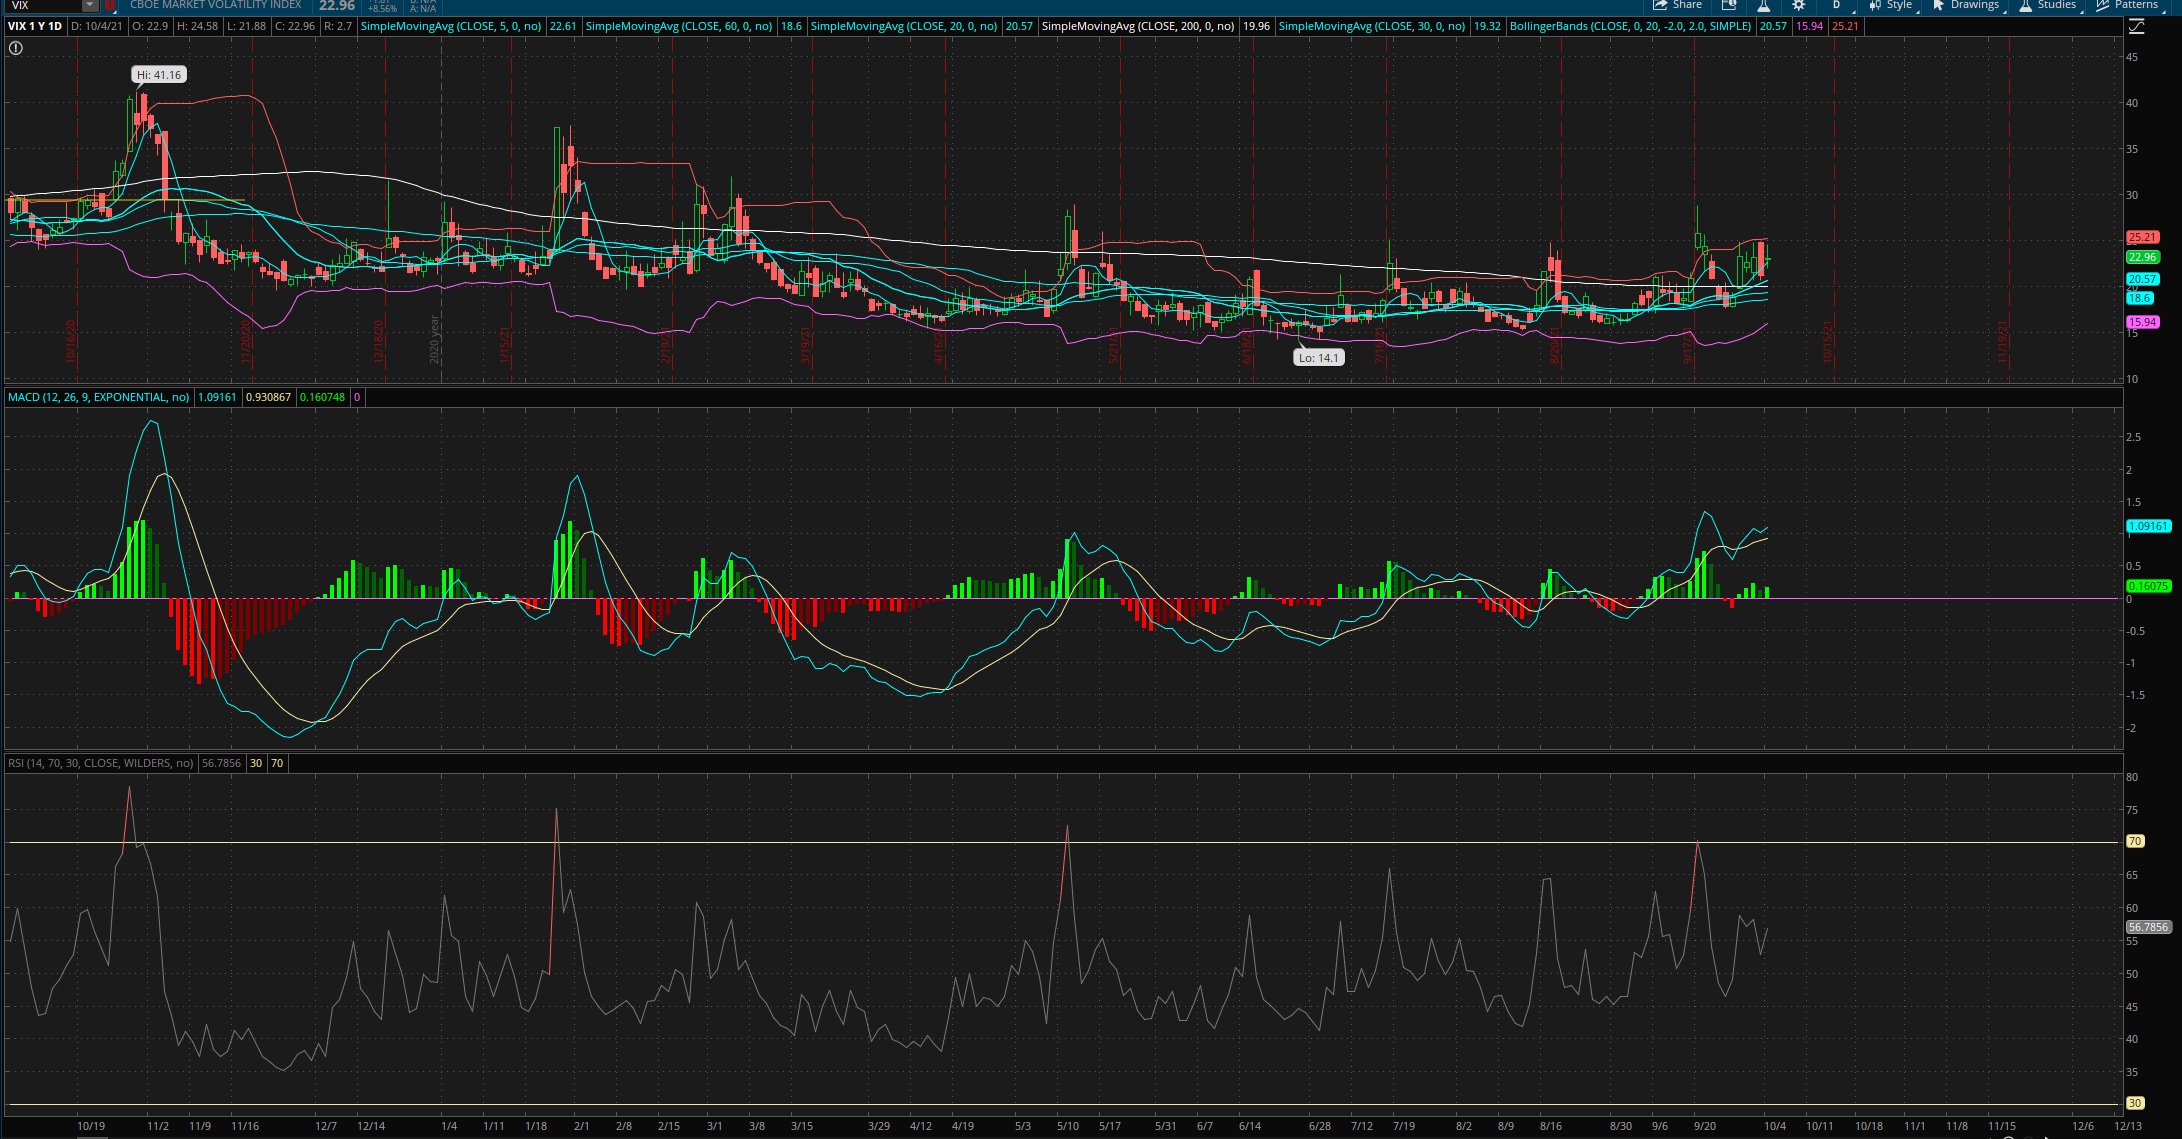This screenshot has height=1139, width=2182.
Task: Click the red symbol link icon
Action: 110,5
